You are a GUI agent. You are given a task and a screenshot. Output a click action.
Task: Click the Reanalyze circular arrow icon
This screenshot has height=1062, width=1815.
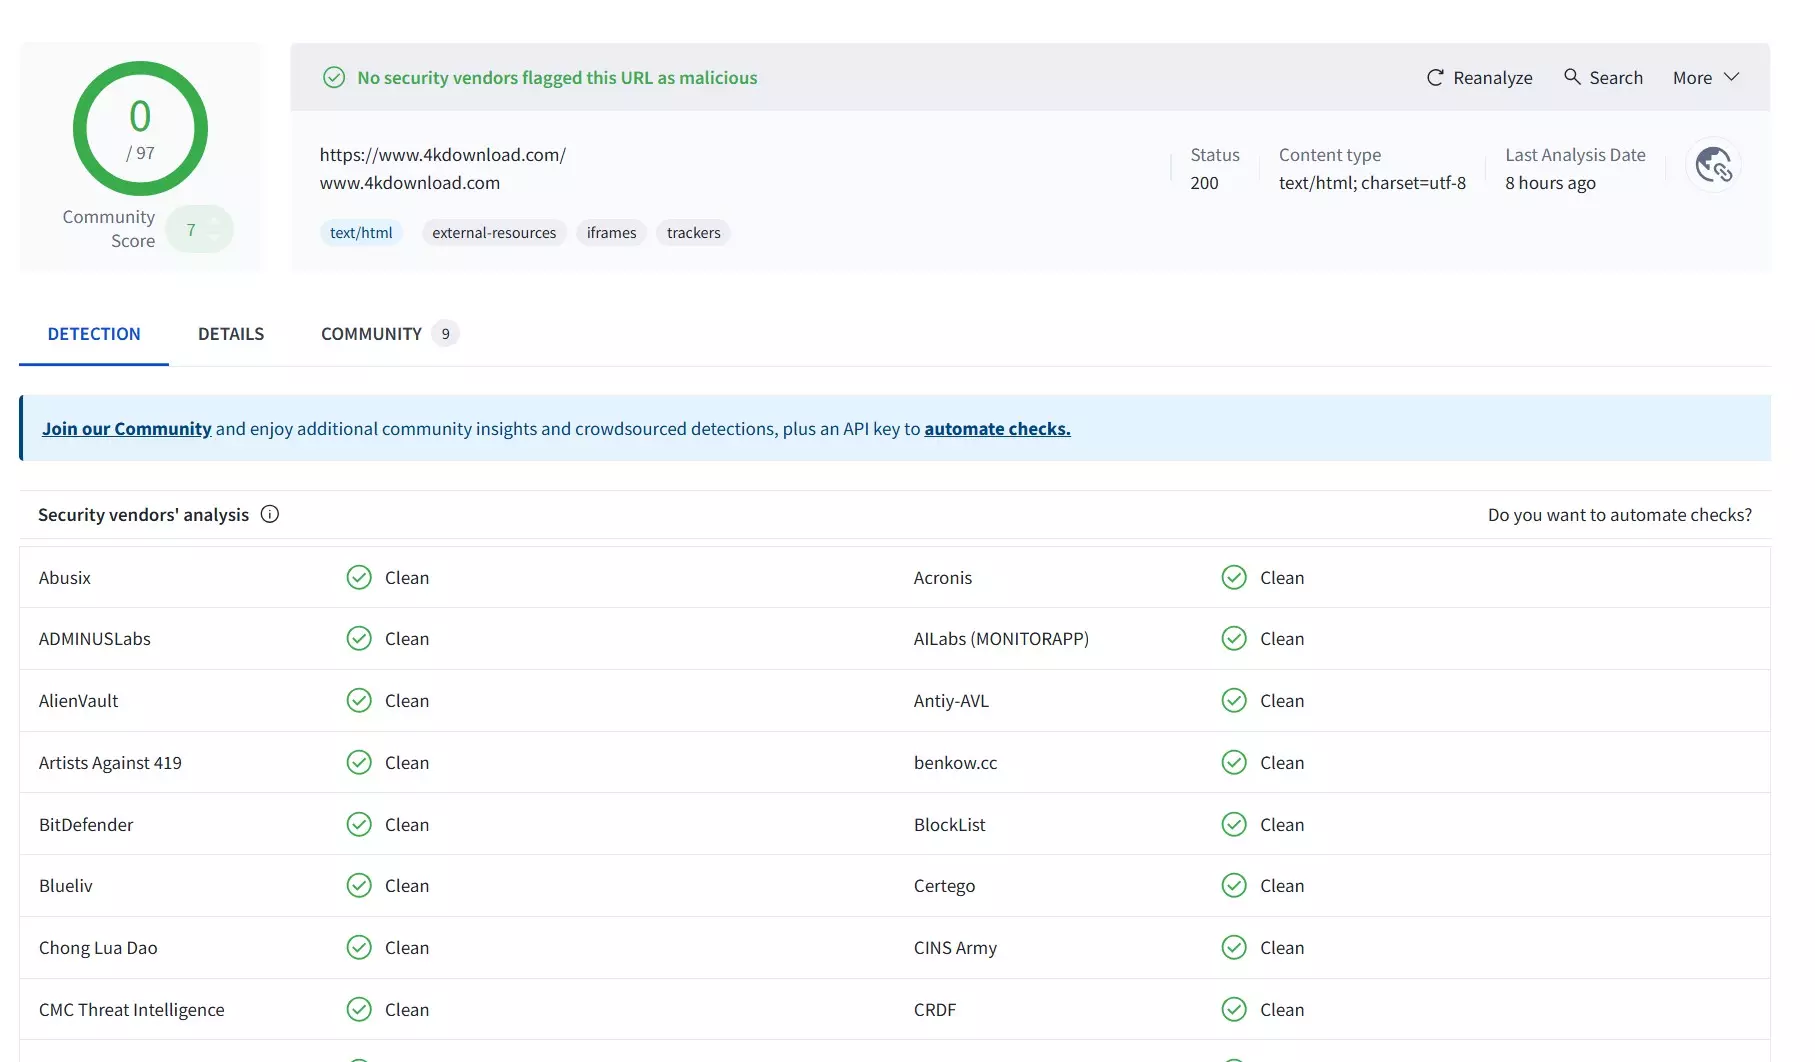pyautogui.click(x=1435, y=77)
